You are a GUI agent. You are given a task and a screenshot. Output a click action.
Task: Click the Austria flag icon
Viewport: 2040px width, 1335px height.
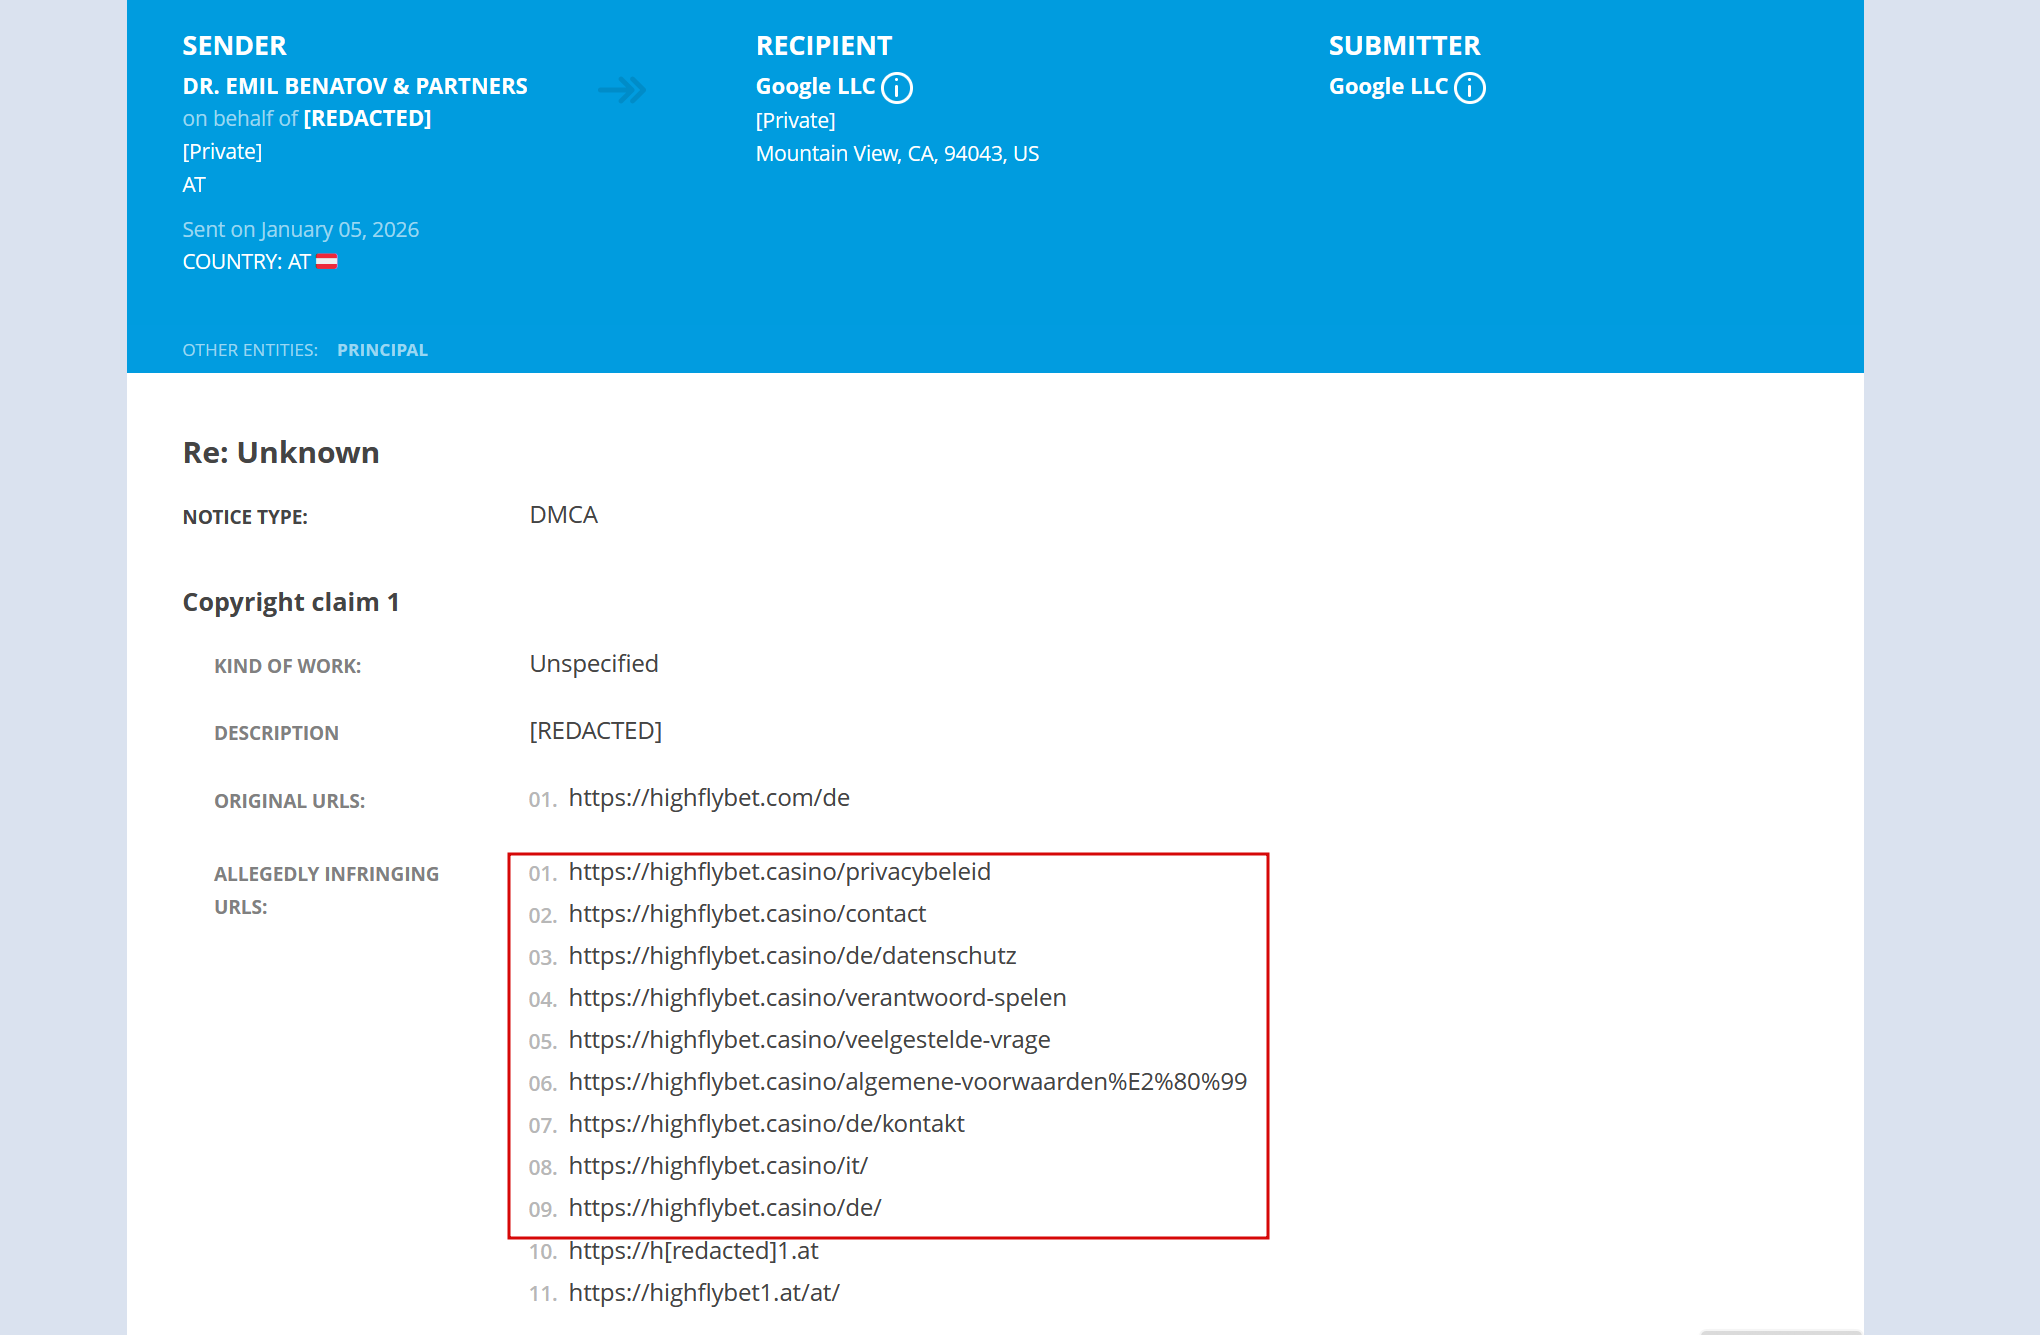tap(327, 262)
